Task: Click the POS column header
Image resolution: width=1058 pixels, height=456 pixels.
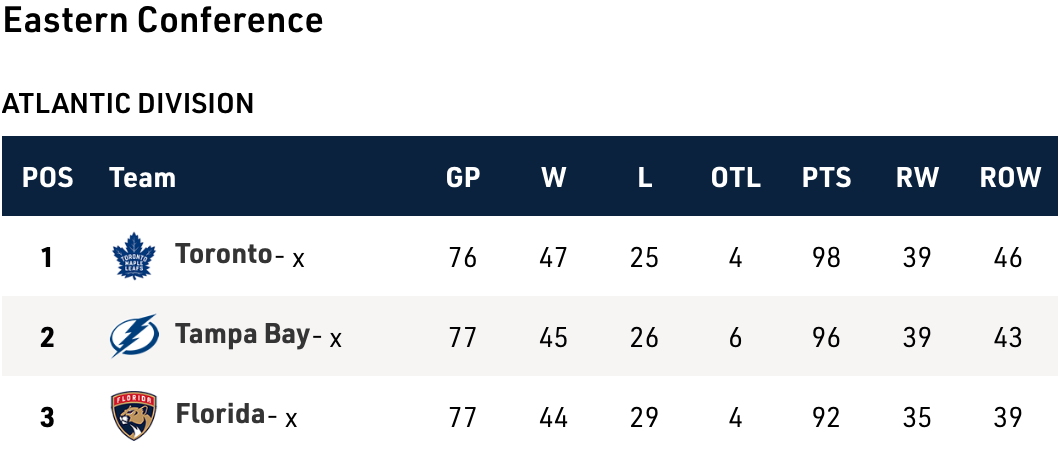Action: pyautogui.click(x=48, y=178)
